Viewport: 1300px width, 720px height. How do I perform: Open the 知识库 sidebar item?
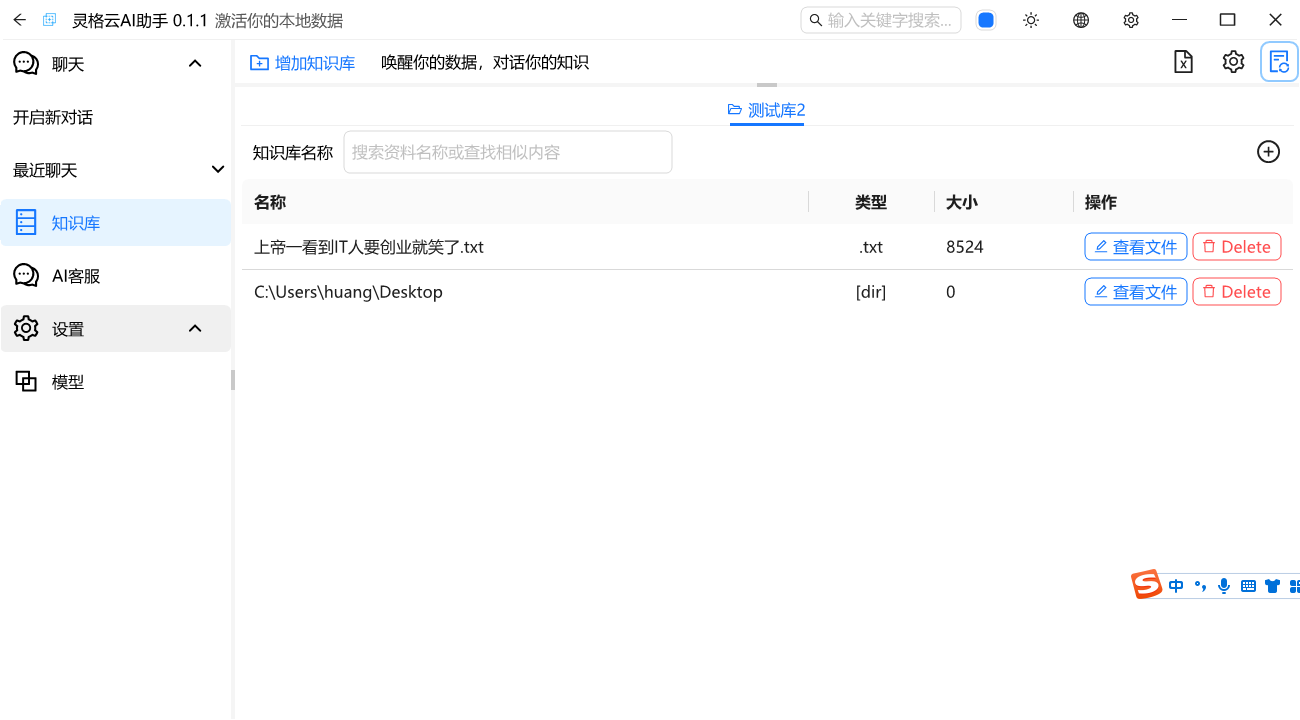pyautogui.click(x=116, y=223)
